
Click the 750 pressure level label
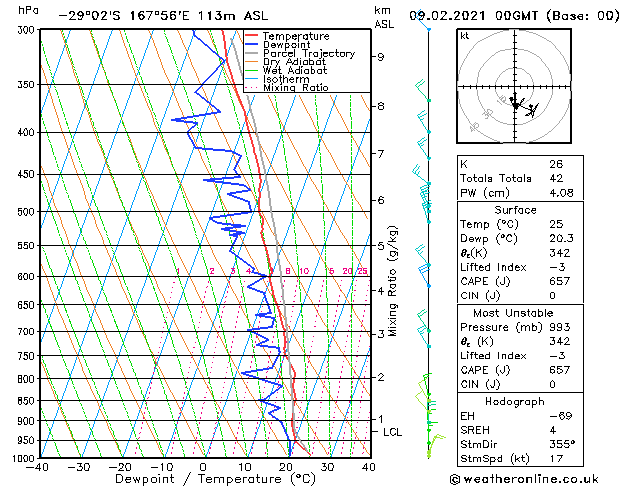coord(28,356)
